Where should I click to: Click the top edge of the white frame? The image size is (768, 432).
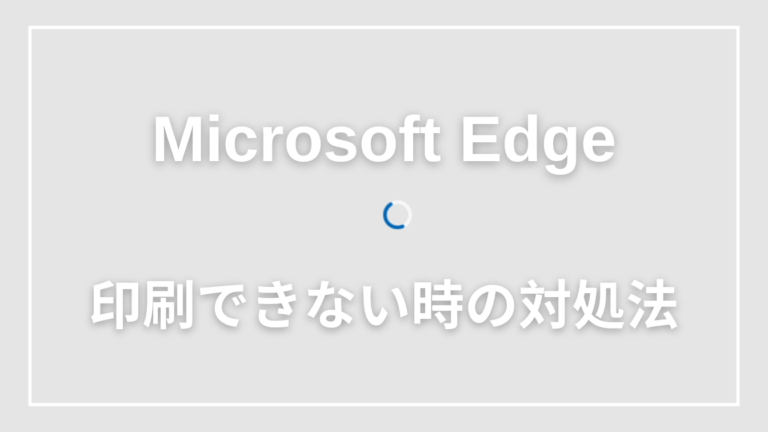point(384,28)
